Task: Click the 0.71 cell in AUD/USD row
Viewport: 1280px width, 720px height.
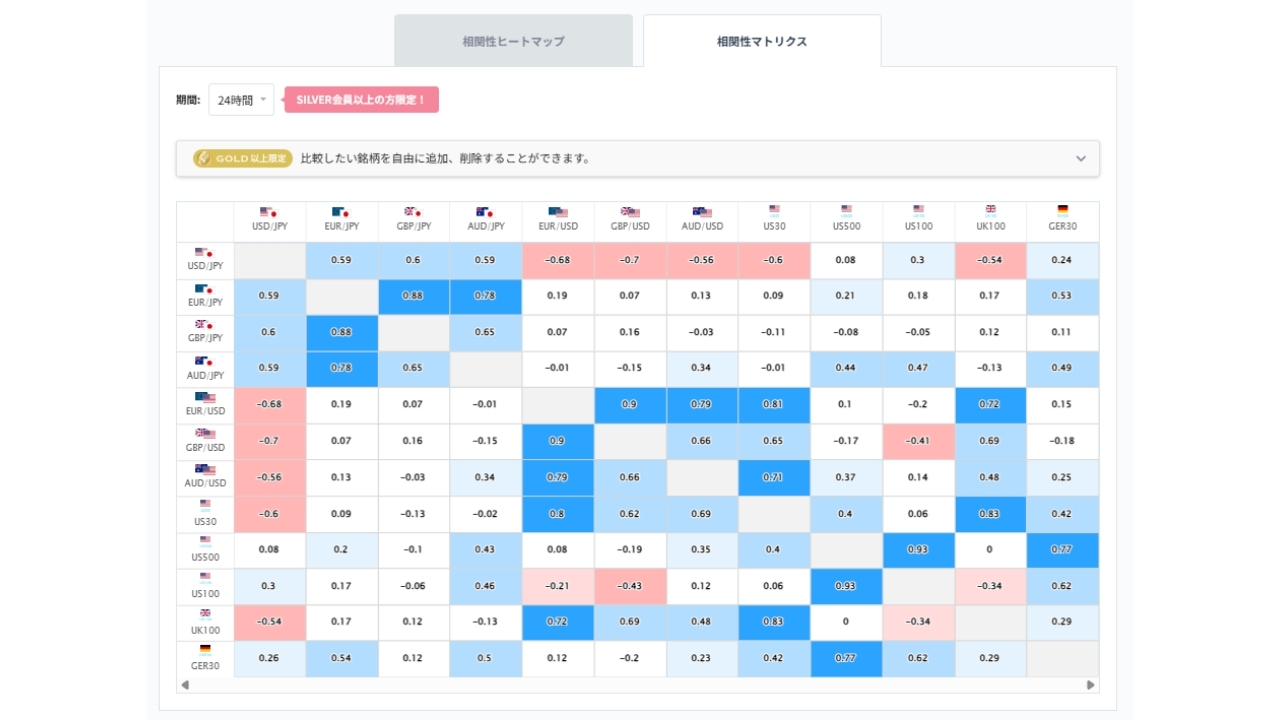Action: (774, 478)
